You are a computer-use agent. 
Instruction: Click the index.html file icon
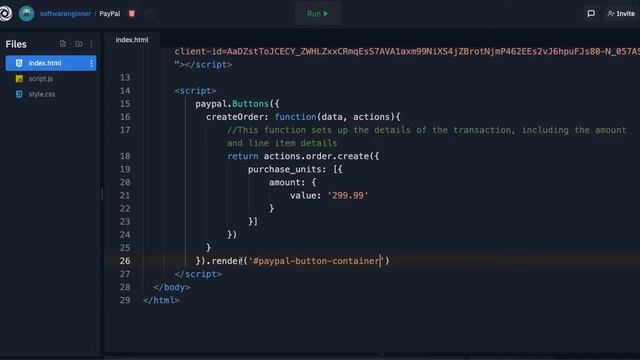point(19,63)
